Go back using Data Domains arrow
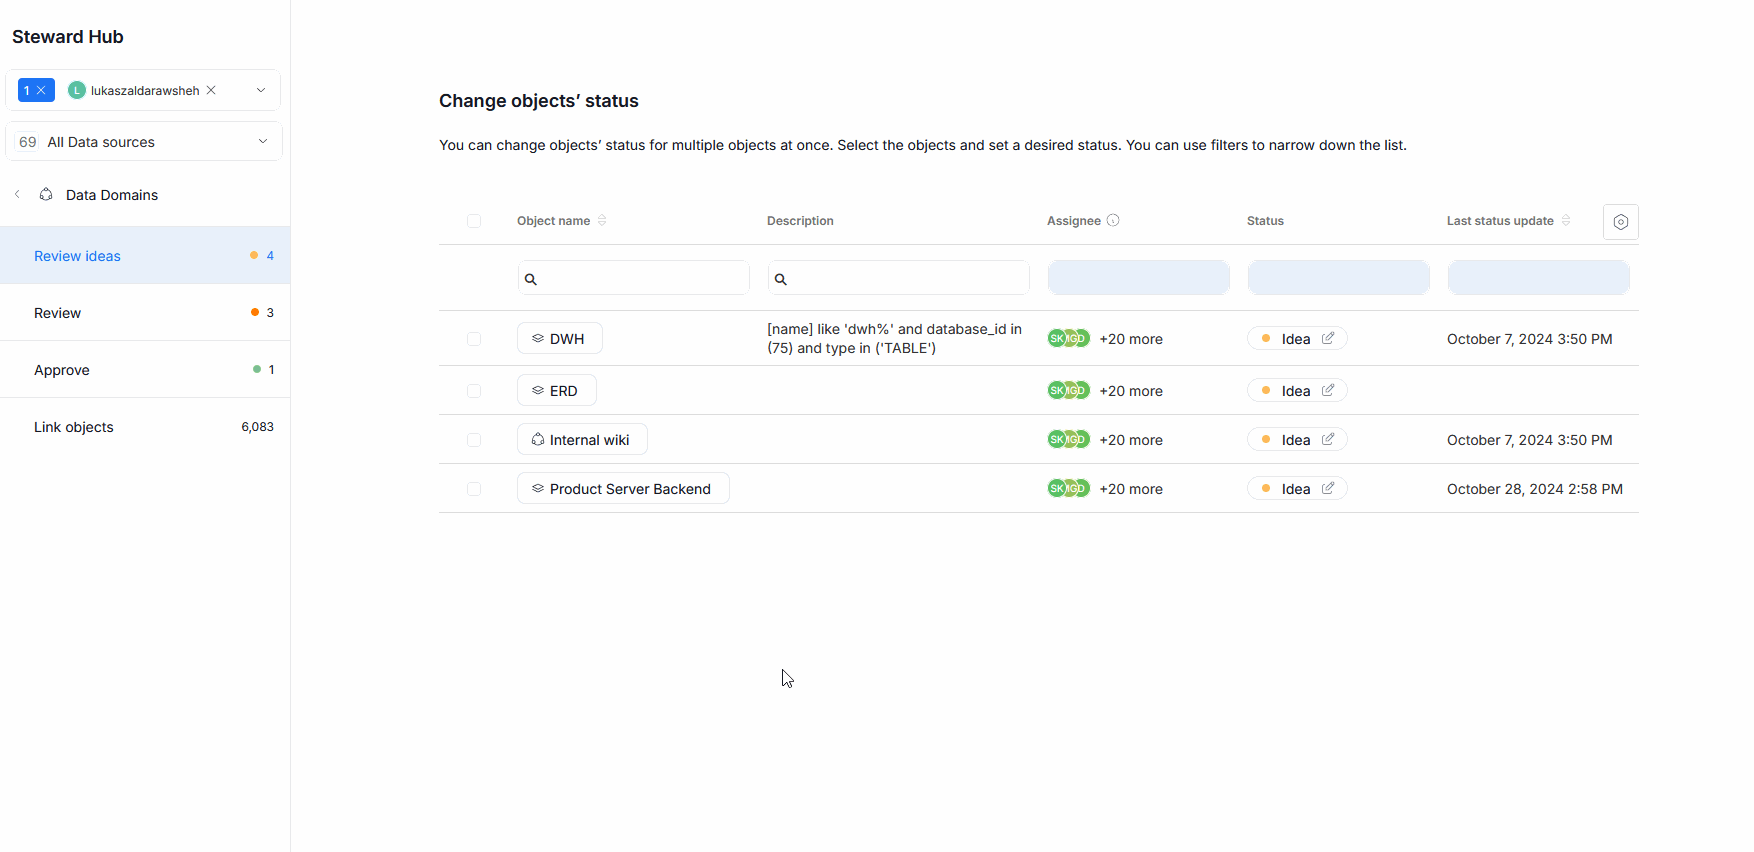The width and height of the screenshot is (1754, 852). pyautogui.click(x=17, y=195)
